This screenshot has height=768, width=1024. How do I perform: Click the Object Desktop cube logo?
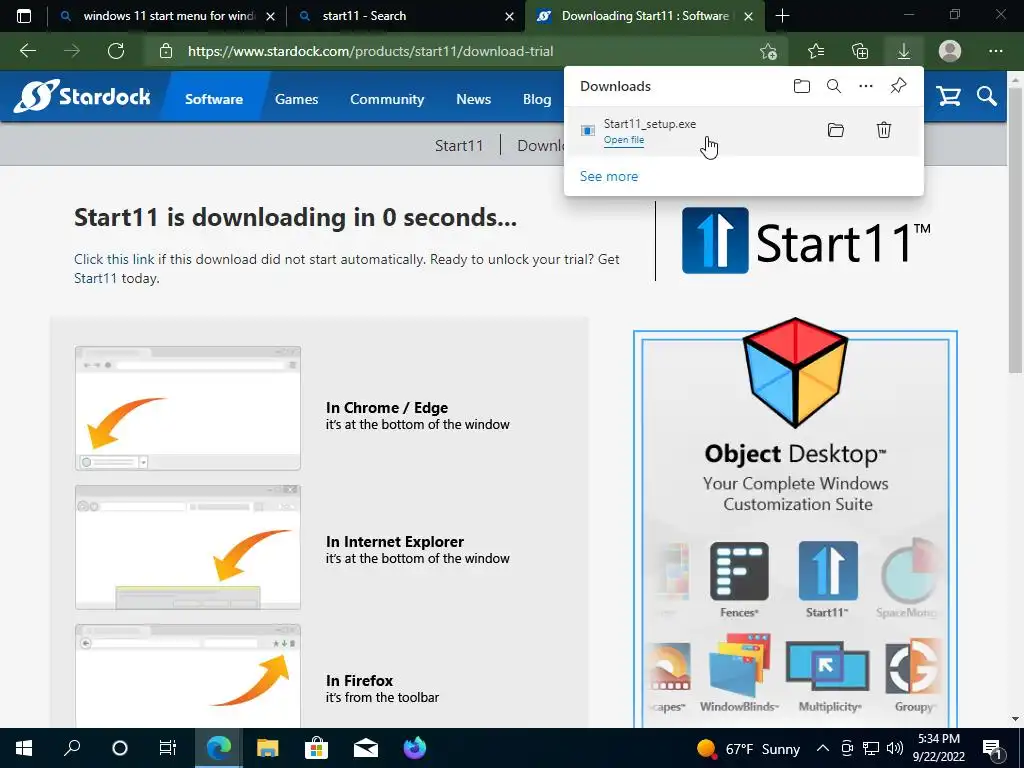coord(795,372)
